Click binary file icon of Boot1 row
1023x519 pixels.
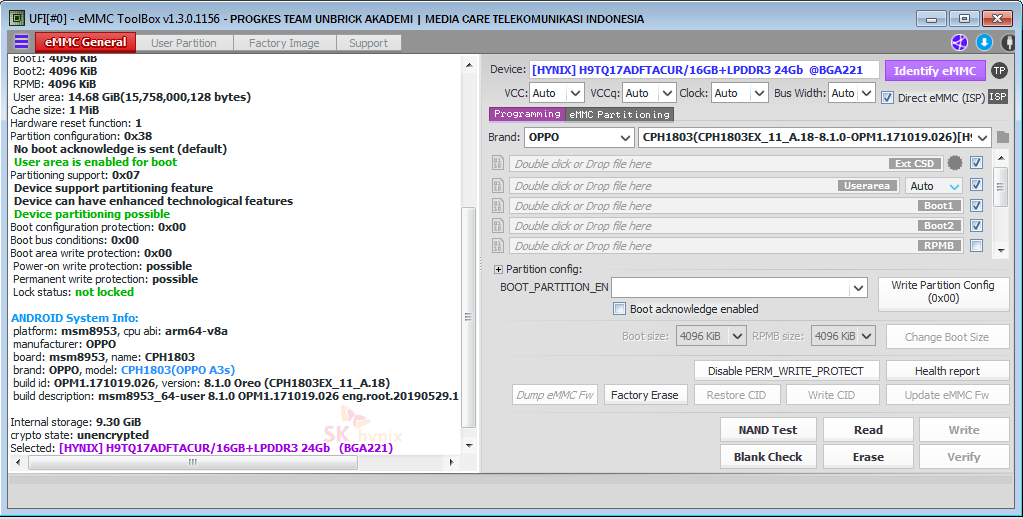point(498,206)
